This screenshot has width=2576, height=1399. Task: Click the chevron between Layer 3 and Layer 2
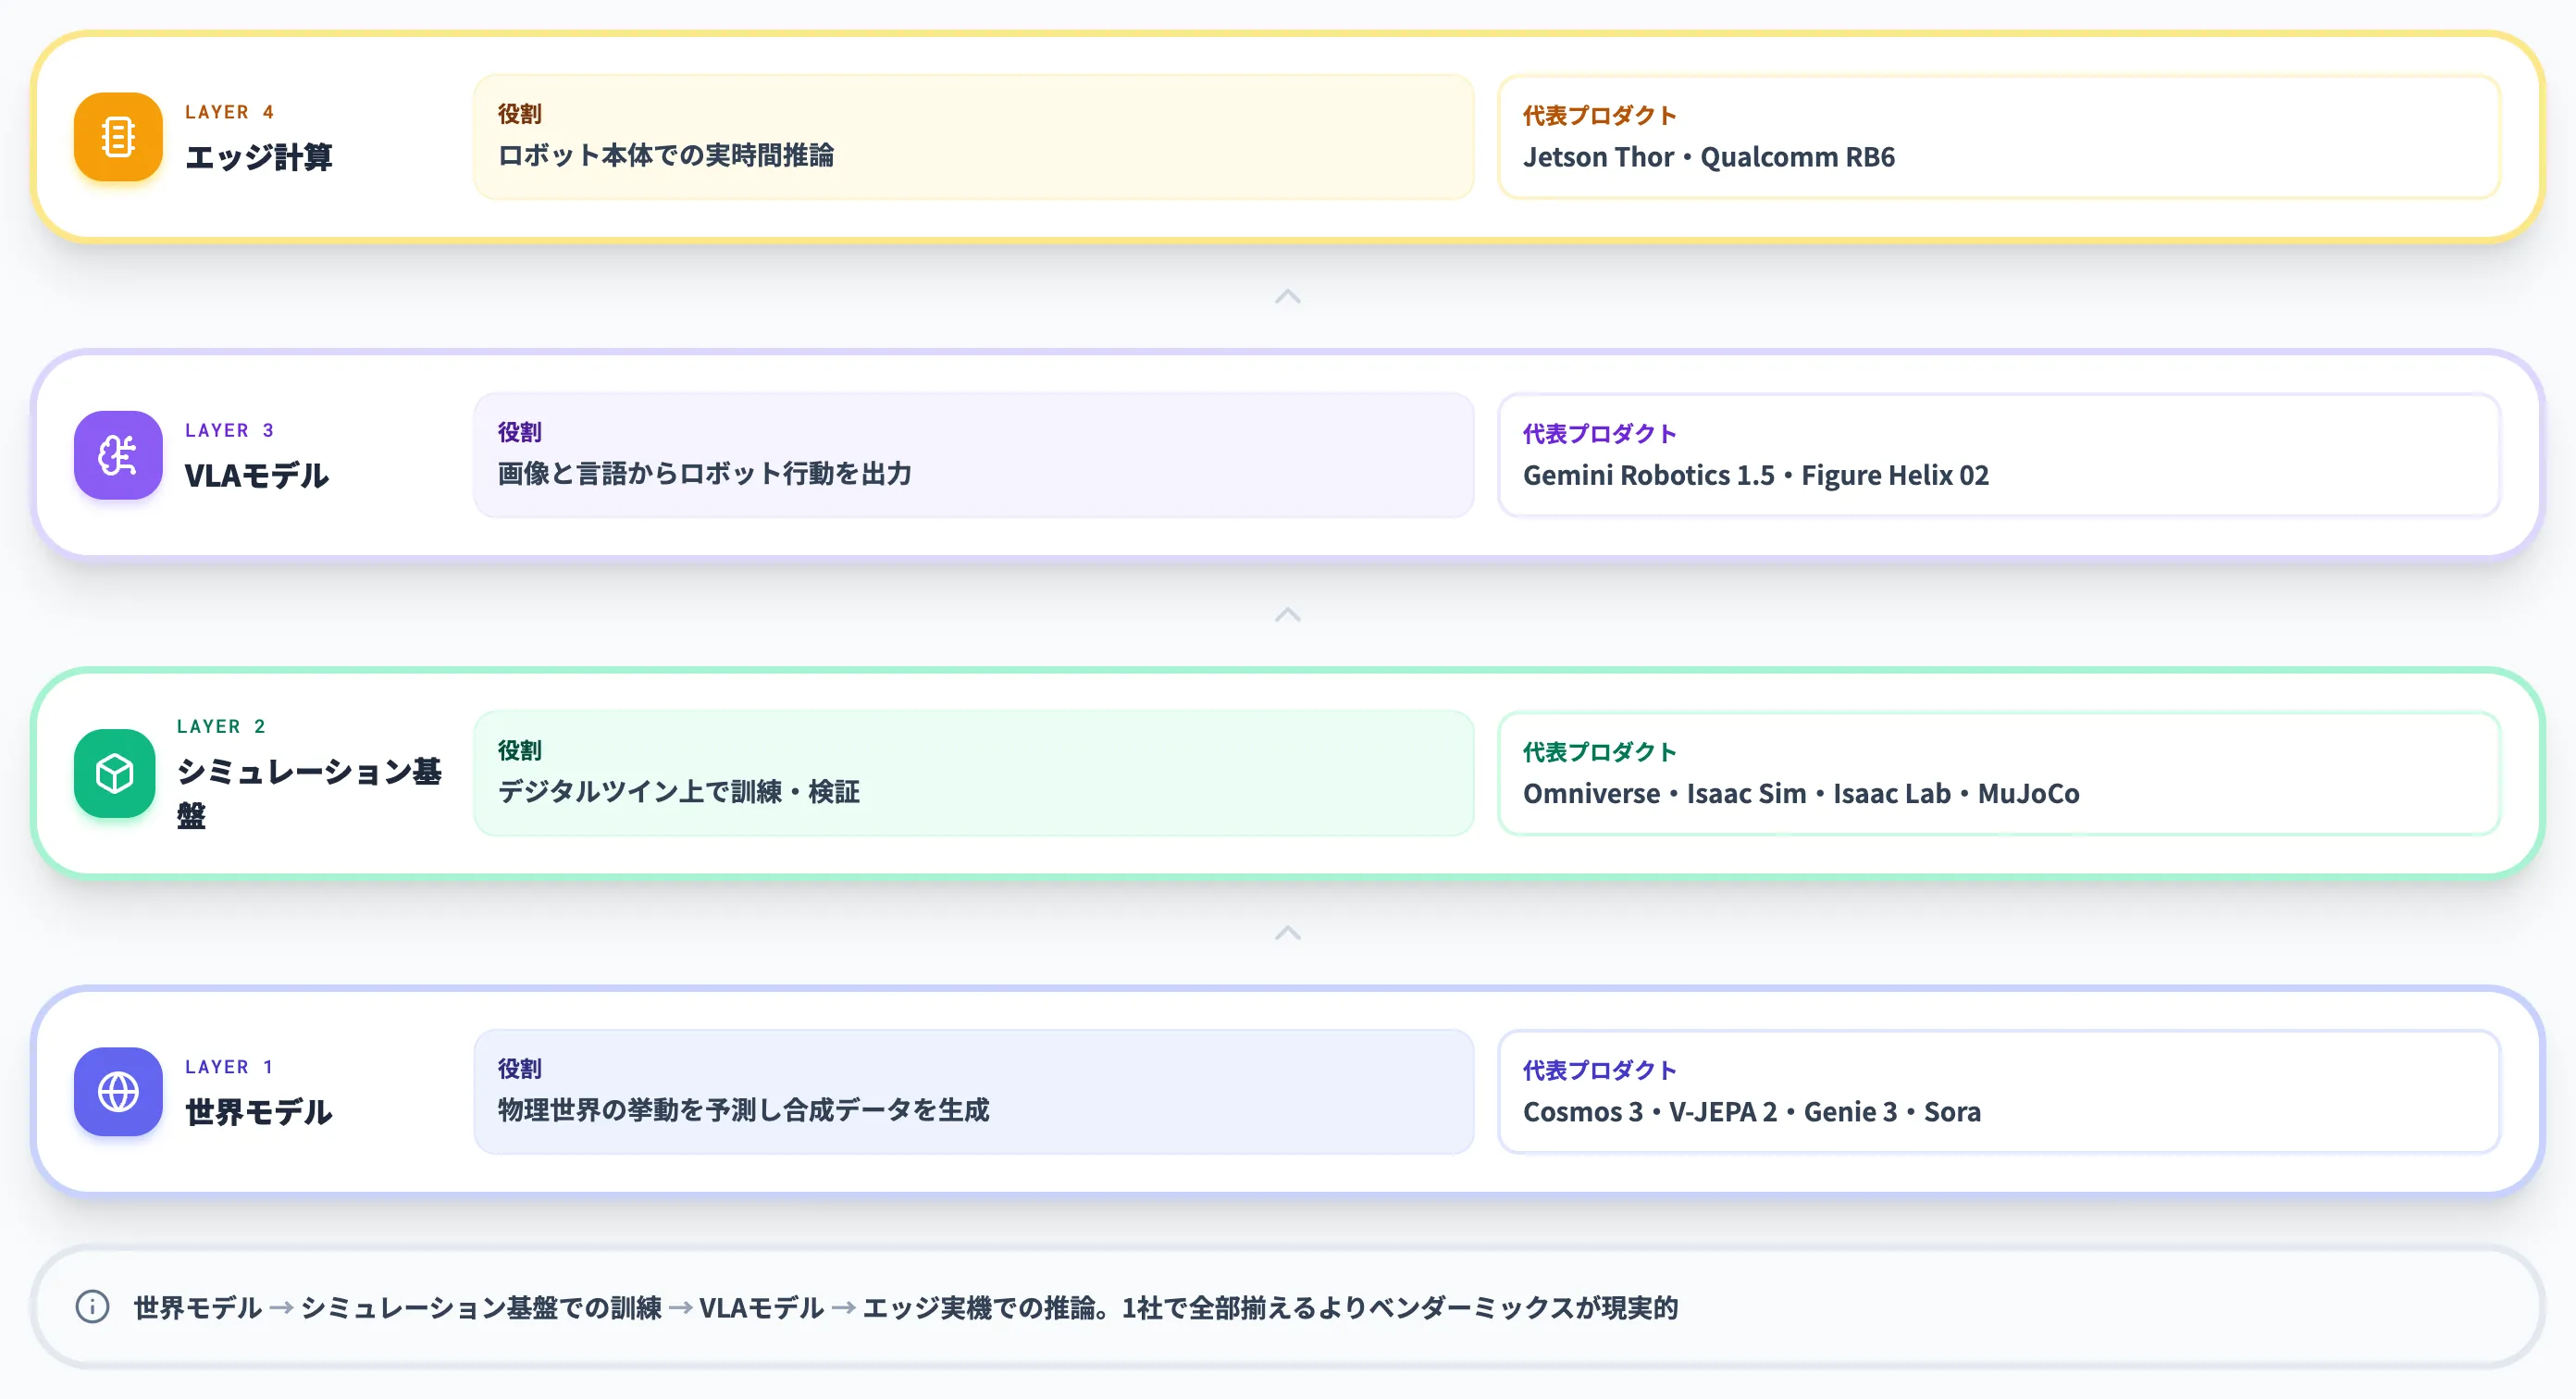tap(1288, 614)
